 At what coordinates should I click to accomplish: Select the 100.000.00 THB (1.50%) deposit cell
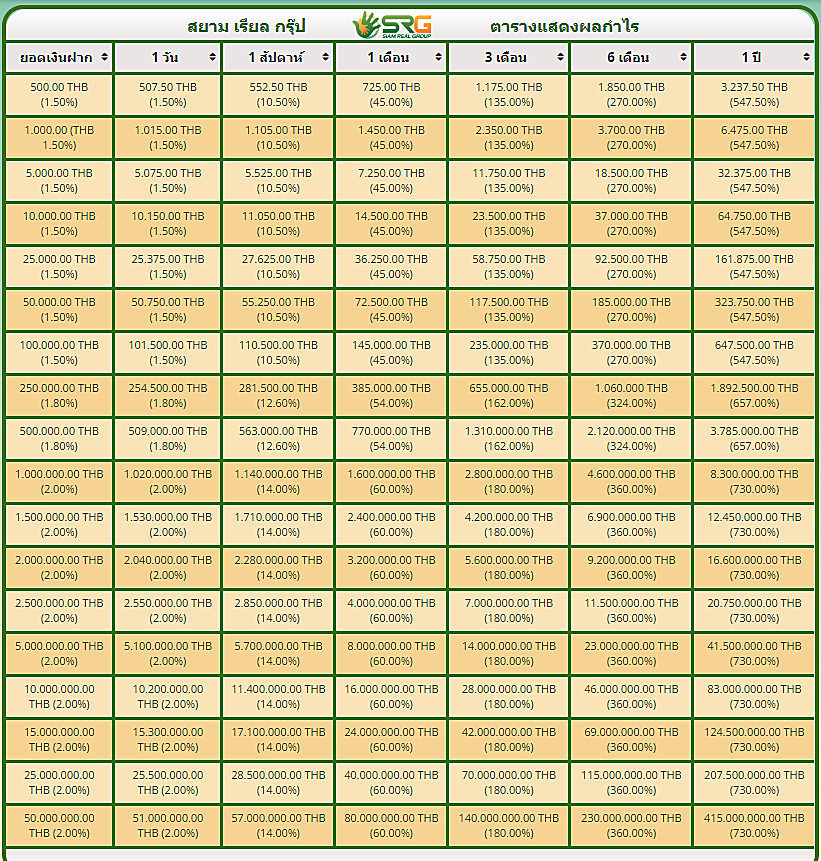click(59, 353)
